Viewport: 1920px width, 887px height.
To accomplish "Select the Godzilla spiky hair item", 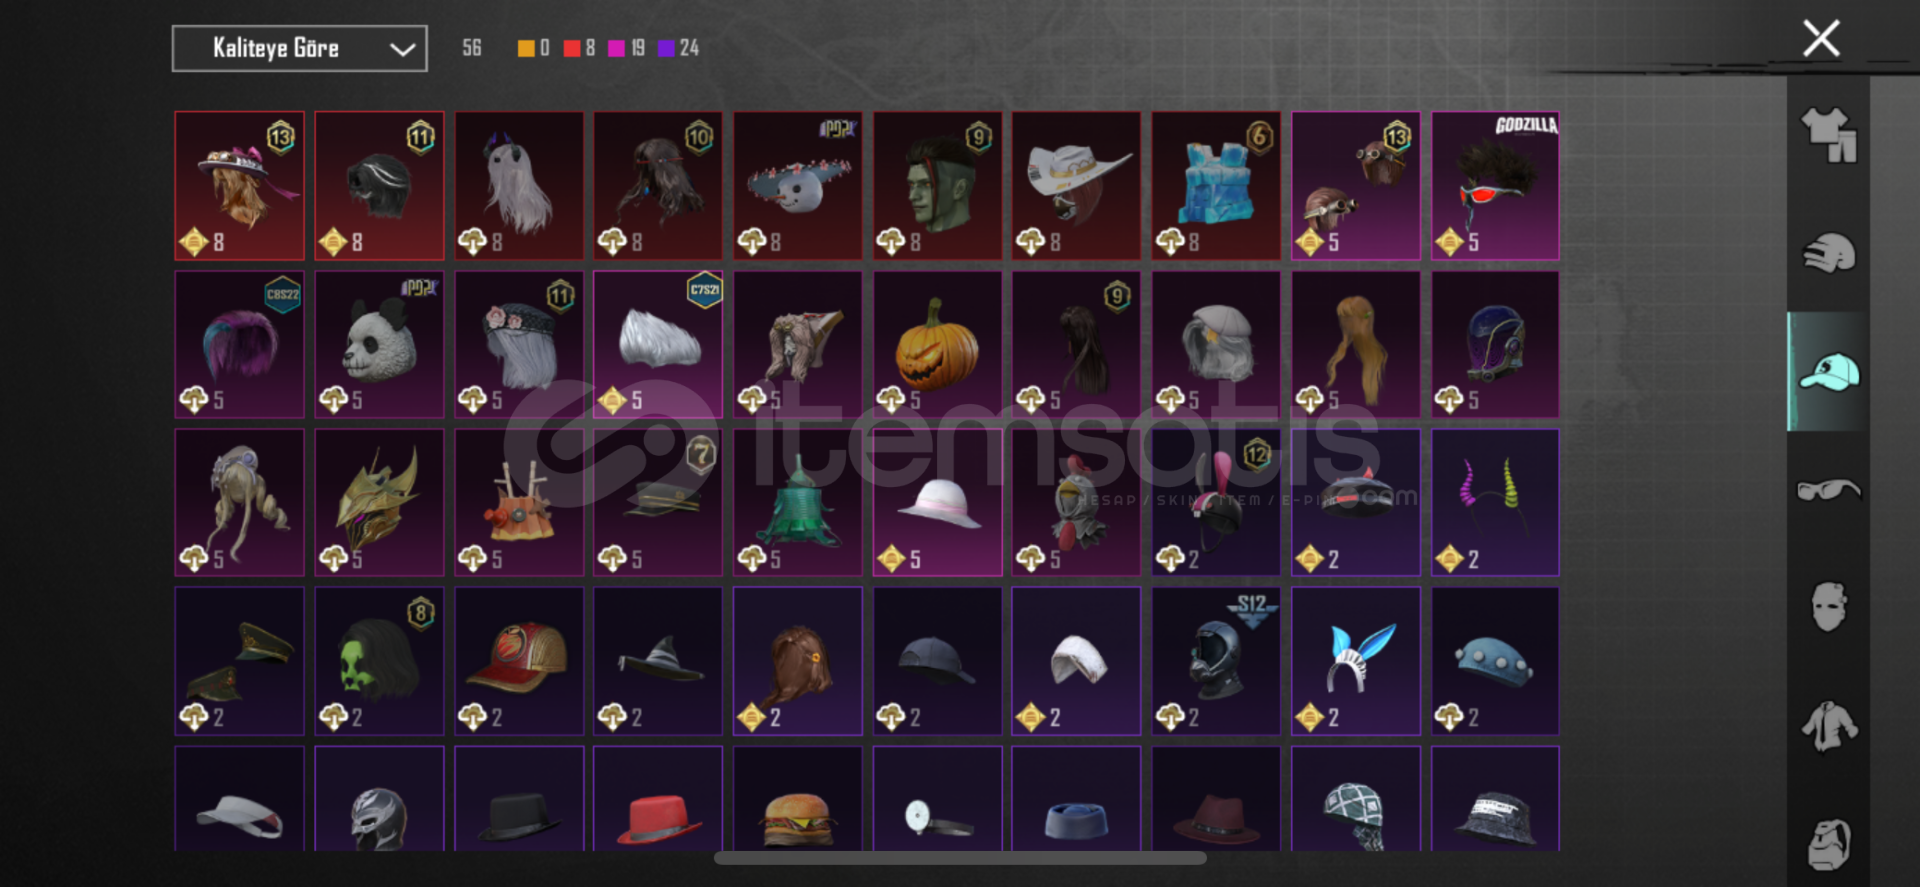I will tap(1495, 186).
